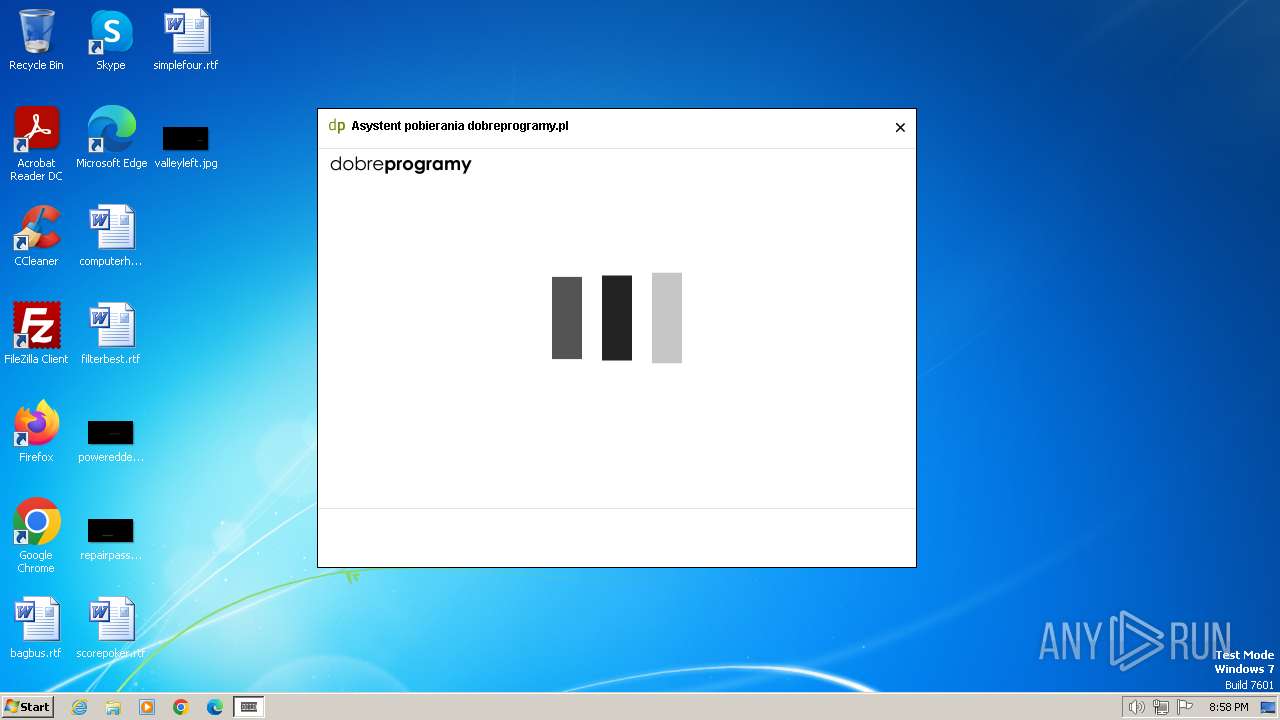The height and width of the screenshot is (720, 1280).
Task: Open Edge from the taskbar
Action: pyautogui.click(x=215, y=707)
